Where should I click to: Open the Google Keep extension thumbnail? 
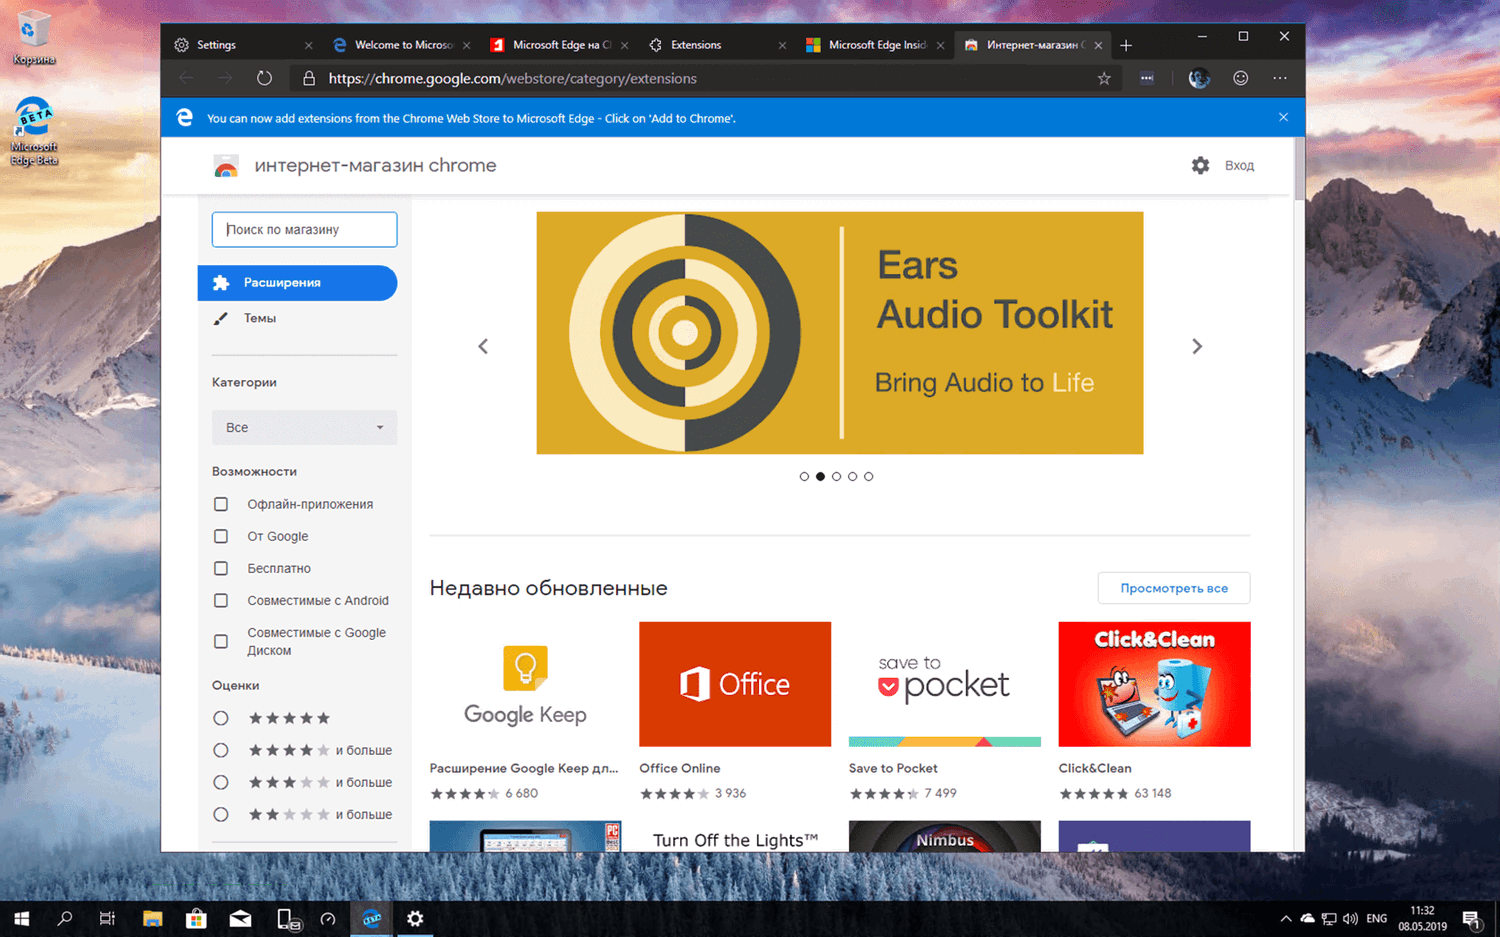525,684
